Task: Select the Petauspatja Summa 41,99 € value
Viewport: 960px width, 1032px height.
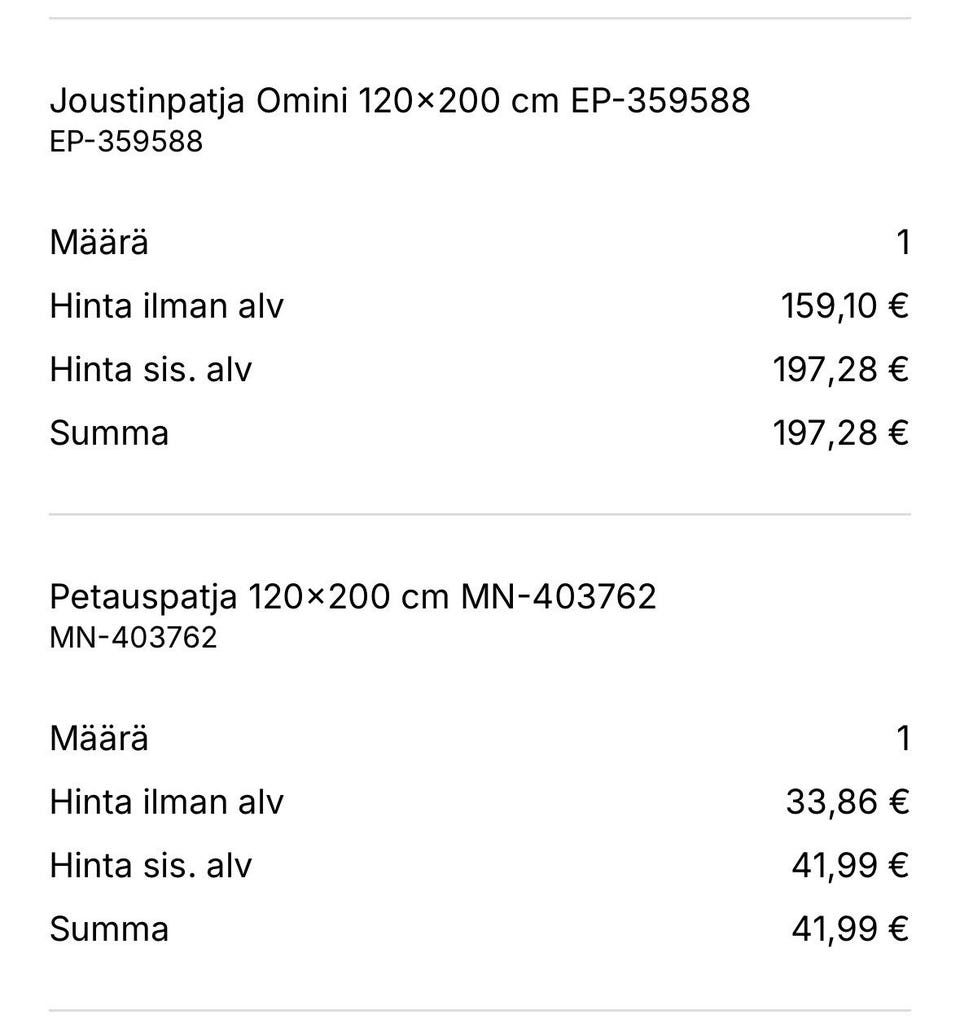Action: point(850,929)
